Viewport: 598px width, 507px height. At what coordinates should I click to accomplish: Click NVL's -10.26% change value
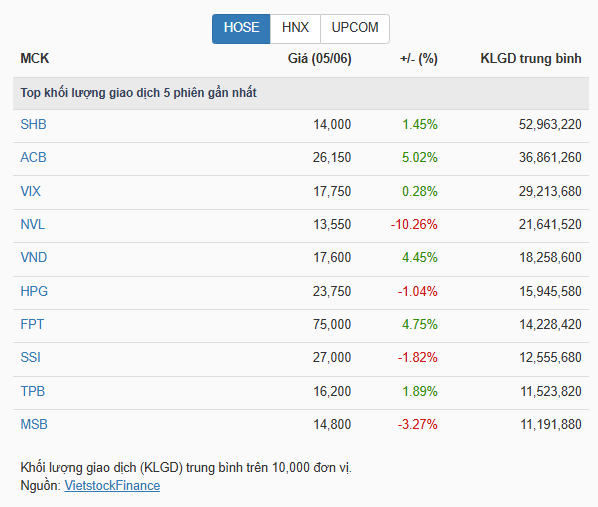coord(414,224)
